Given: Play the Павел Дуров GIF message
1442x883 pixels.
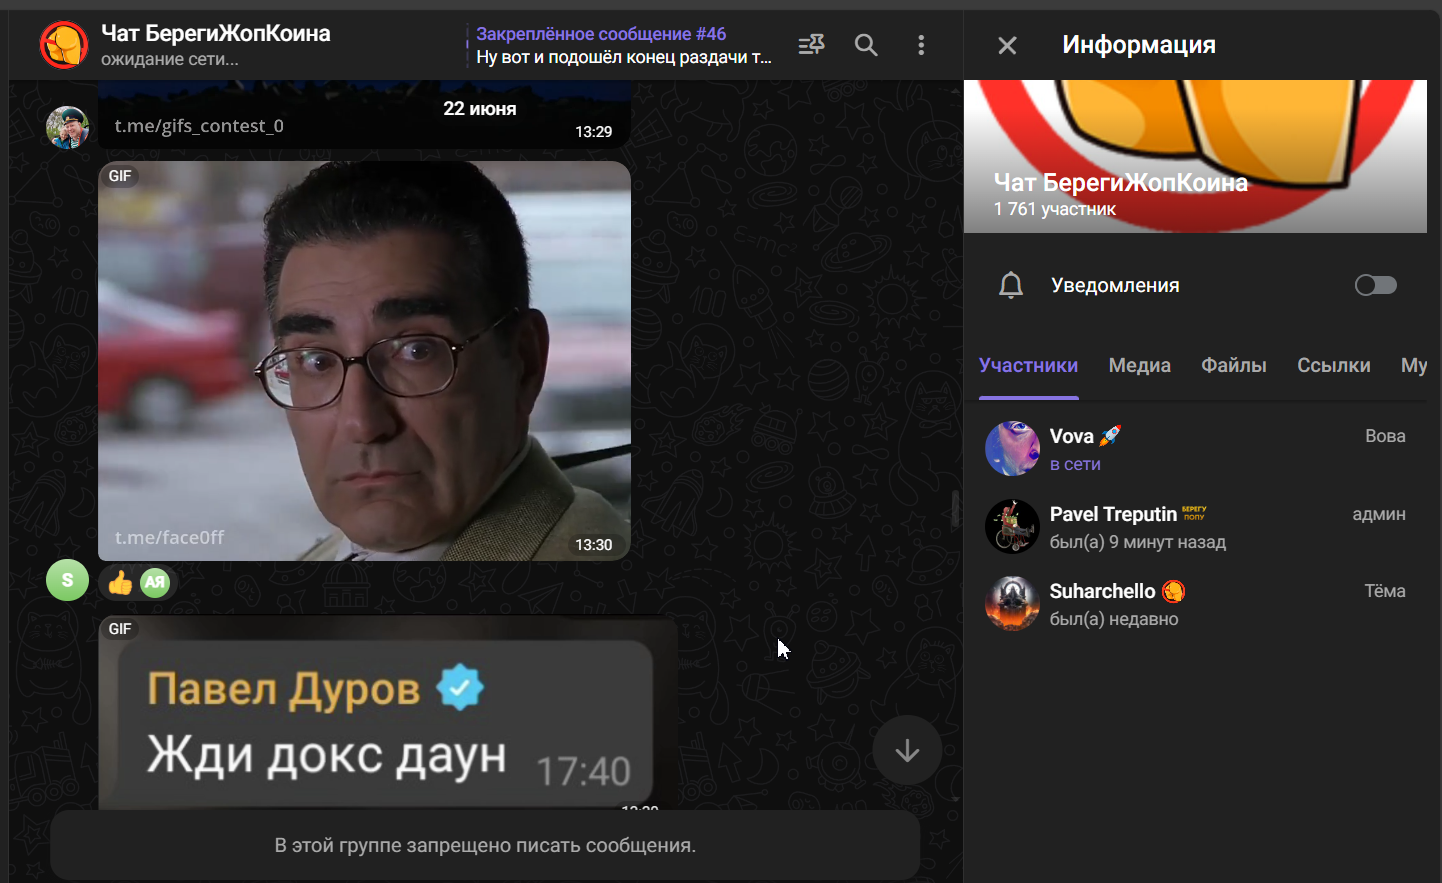Looking at the screenshot, I should coord(388,712).
